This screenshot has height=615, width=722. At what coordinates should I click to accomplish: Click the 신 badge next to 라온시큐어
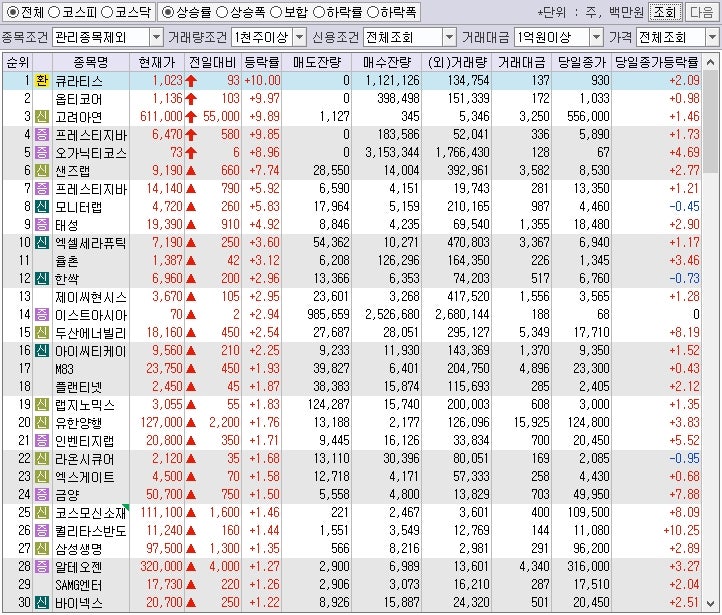click(x=42, y=458)
